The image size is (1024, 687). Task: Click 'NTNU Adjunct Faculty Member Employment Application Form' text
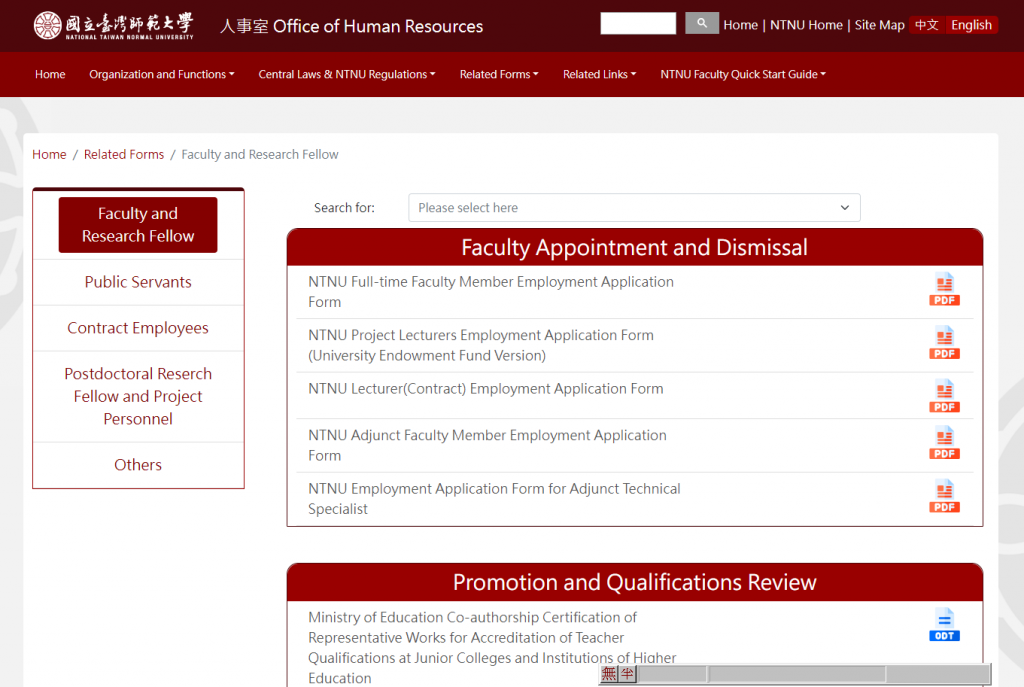487,445
